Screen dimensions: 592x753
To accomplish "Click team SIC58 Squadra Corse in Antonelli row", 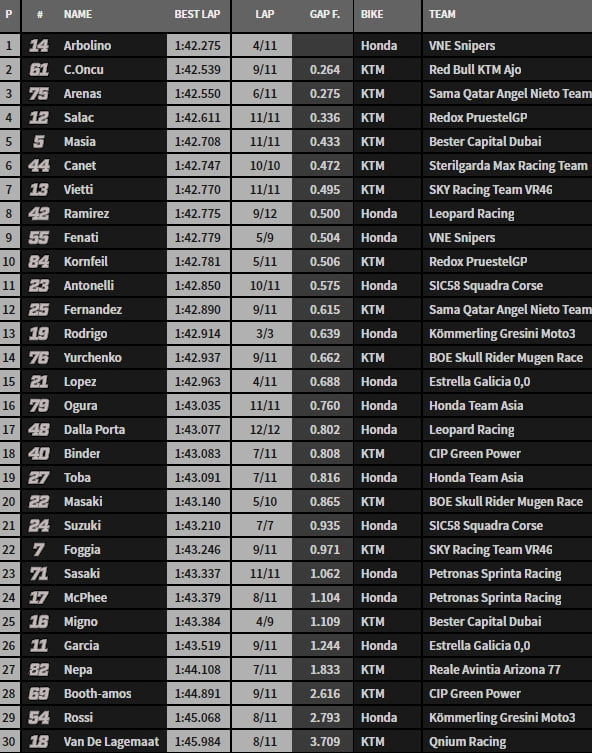I will (x=486, y=286).
